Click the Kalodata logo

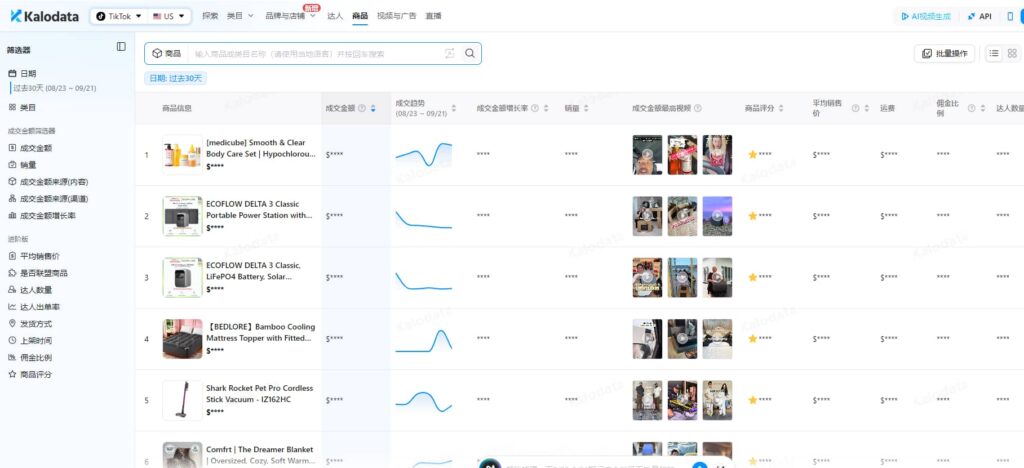(x=46, y=16)
